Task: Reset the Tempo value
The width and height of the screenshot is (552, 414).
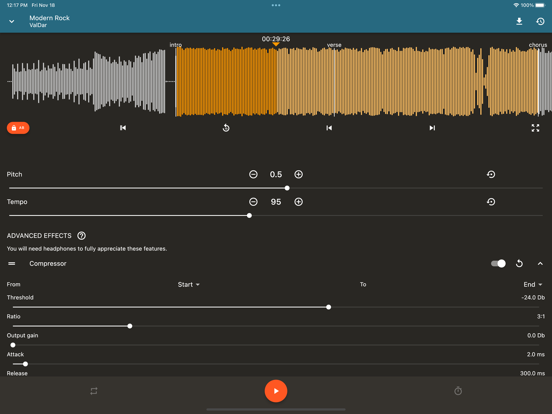Action: pyautogui.click(x=491, y=202)
